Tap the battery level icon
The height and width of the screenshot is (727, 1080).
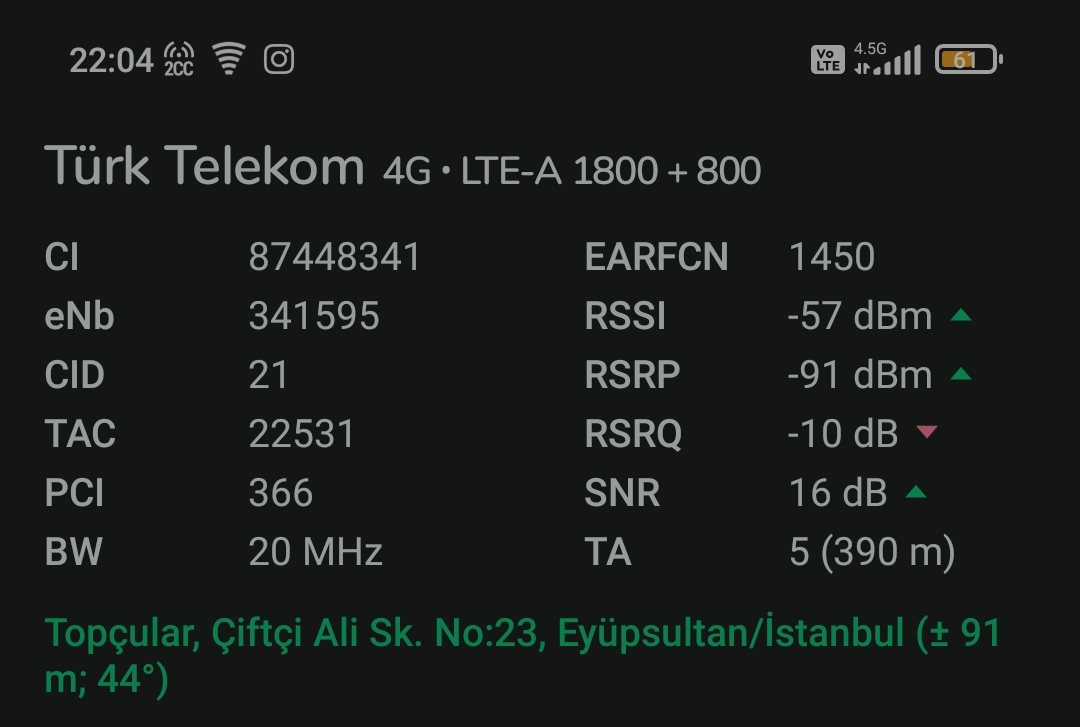click(968, 59)
